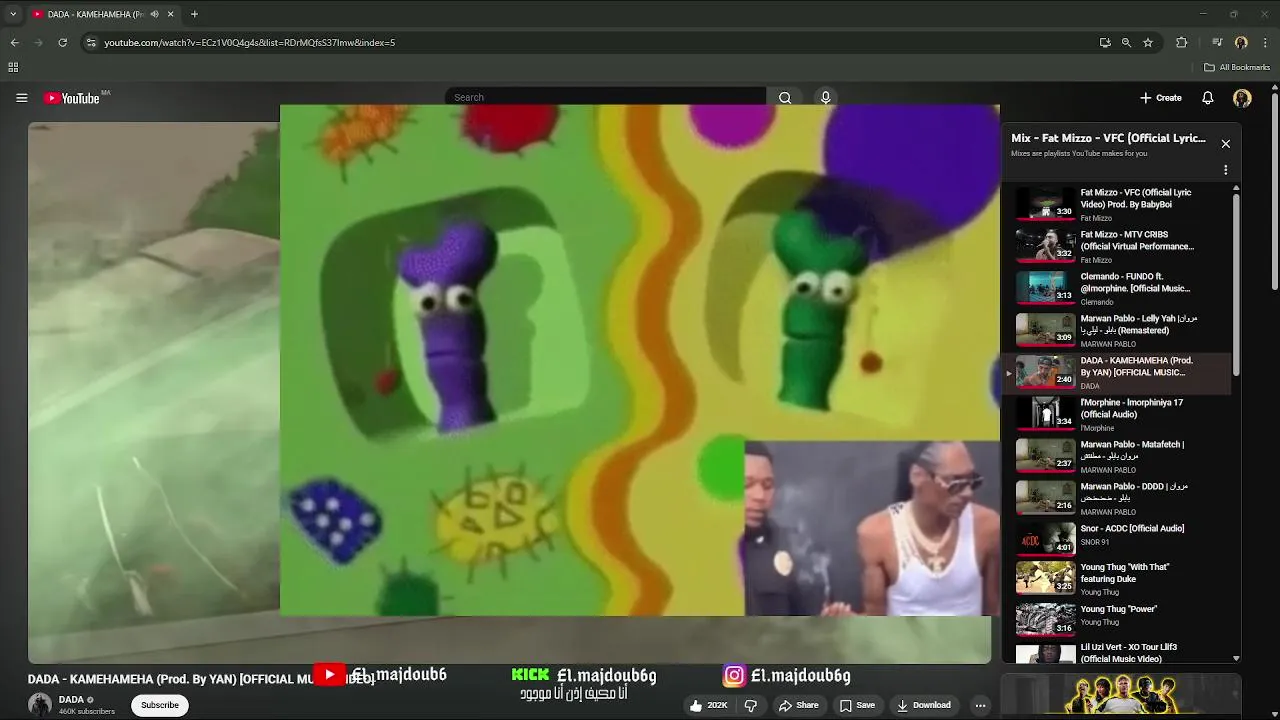Download the video
The height and width of the screenshot is (720, 1280).
coord(923,705)
